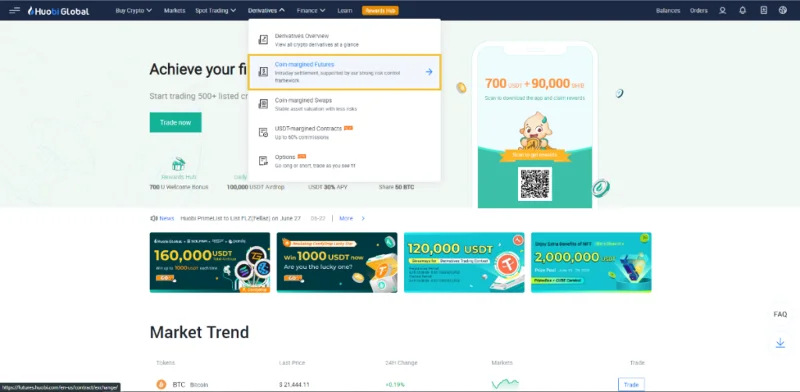Select USDT-margined Contracts menu entry
800x392 pixels.
point(344,133)
